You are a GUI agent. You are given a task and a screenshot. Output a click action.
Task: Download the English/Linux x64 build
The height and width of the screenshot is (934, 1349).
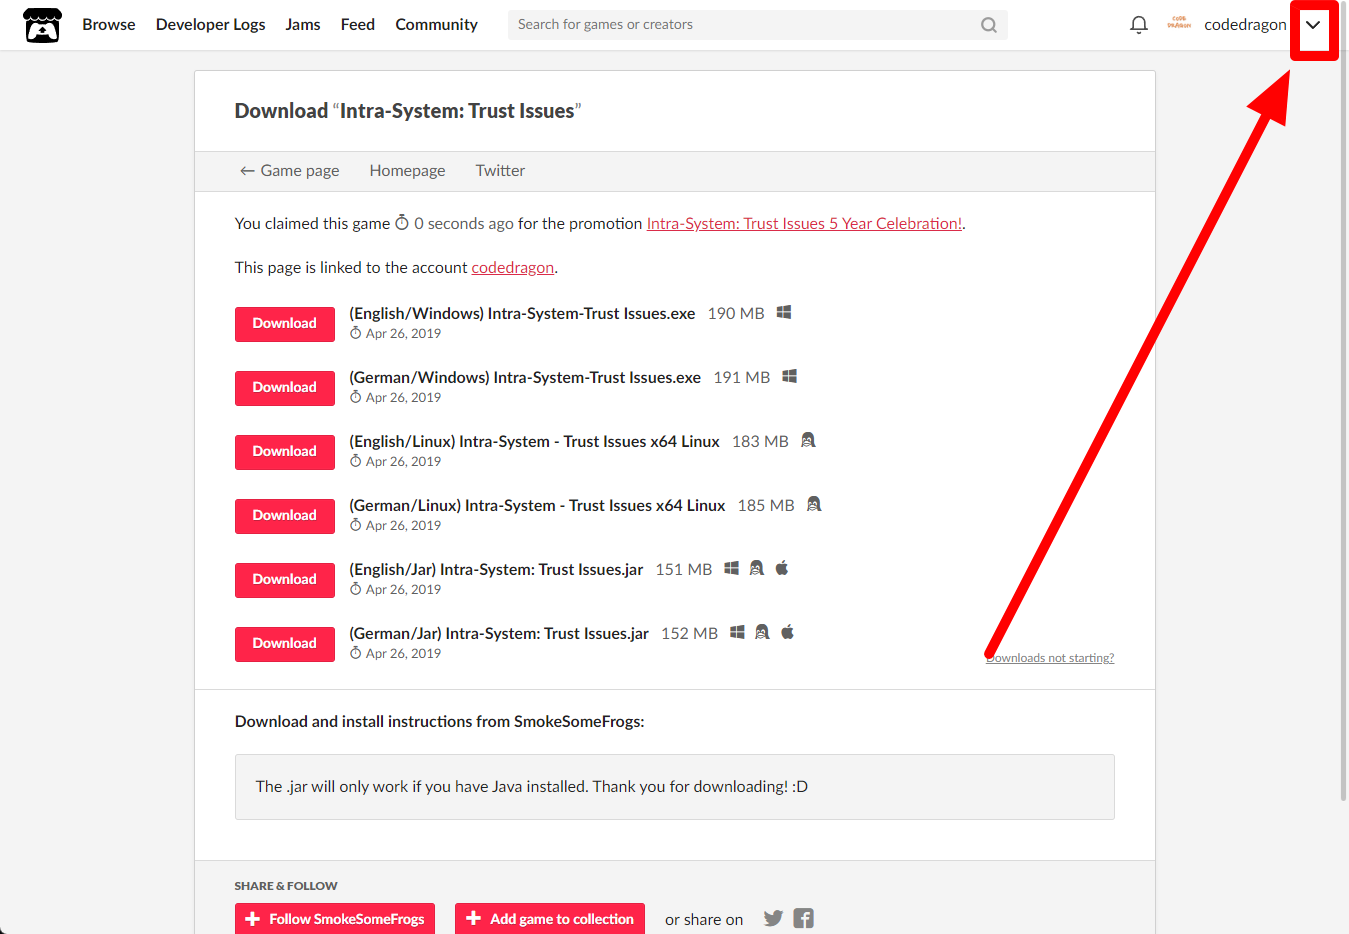coord(285,452)
